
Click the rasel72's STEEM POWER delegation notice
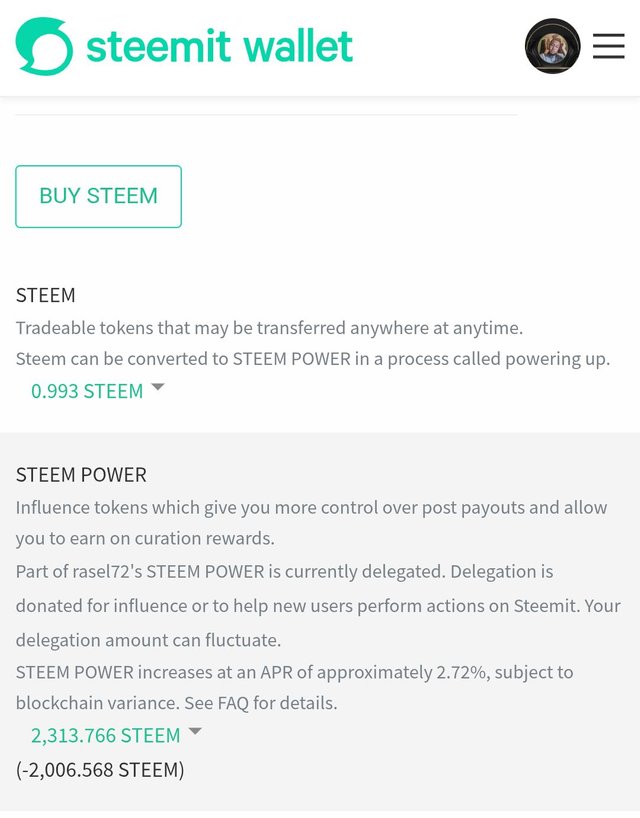pyautogui.click(x=318, y=606)
